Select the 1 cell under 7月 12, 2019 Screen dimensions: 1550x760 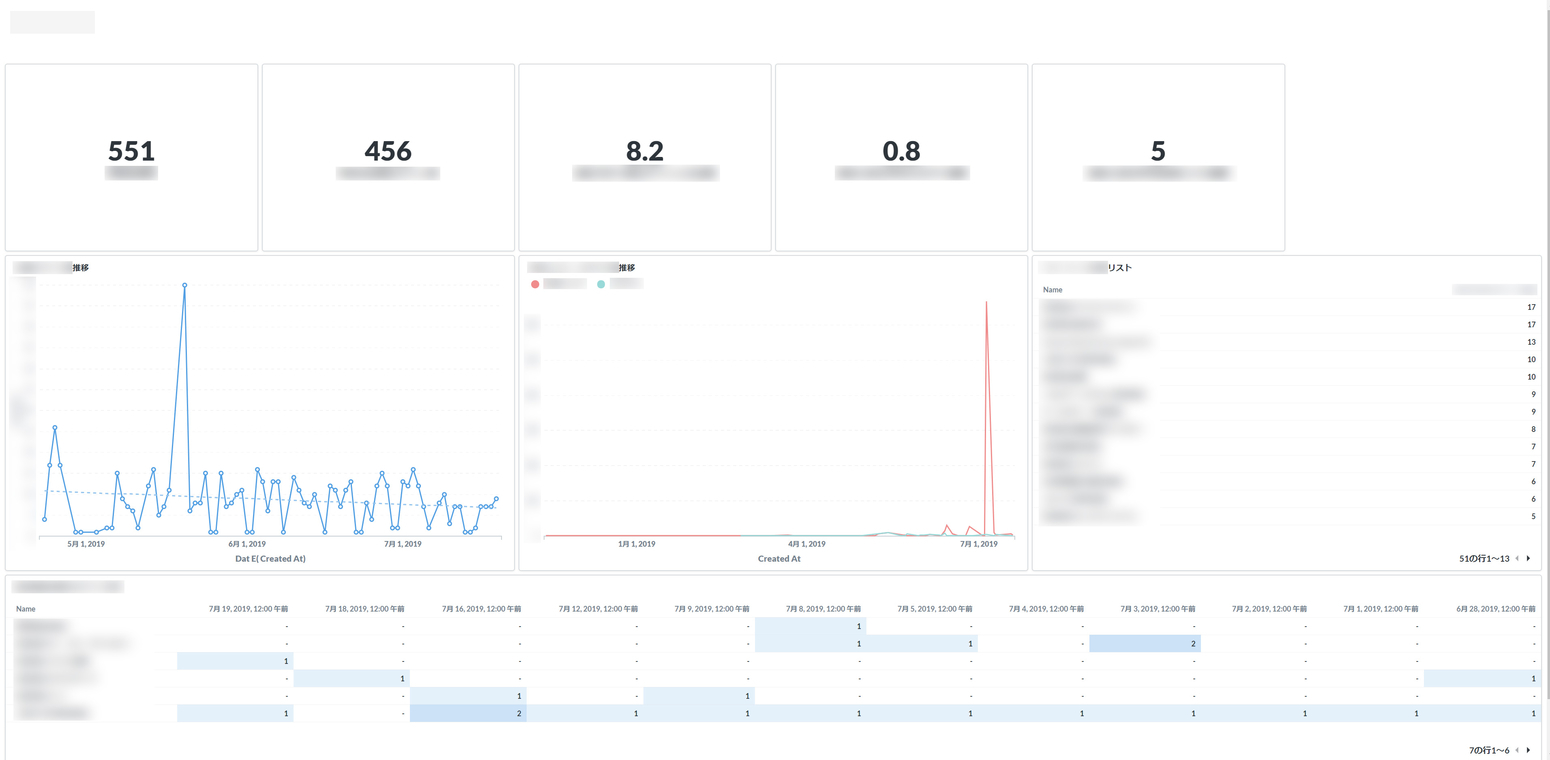(x=585, y=713)
